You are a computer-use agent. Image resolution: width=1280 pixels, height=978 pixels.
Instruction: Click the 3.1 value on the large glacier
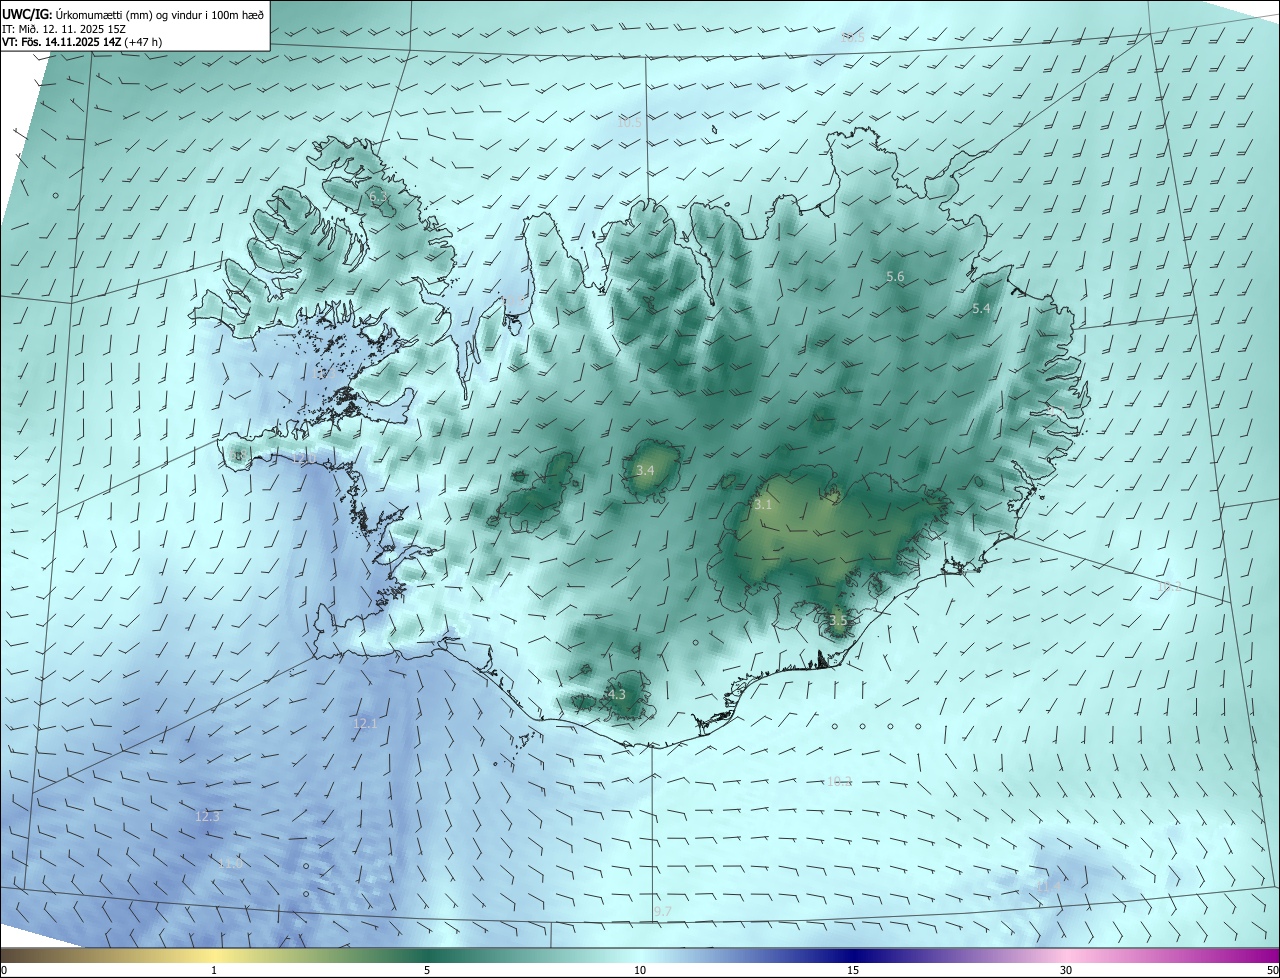[x=763, y=505]
